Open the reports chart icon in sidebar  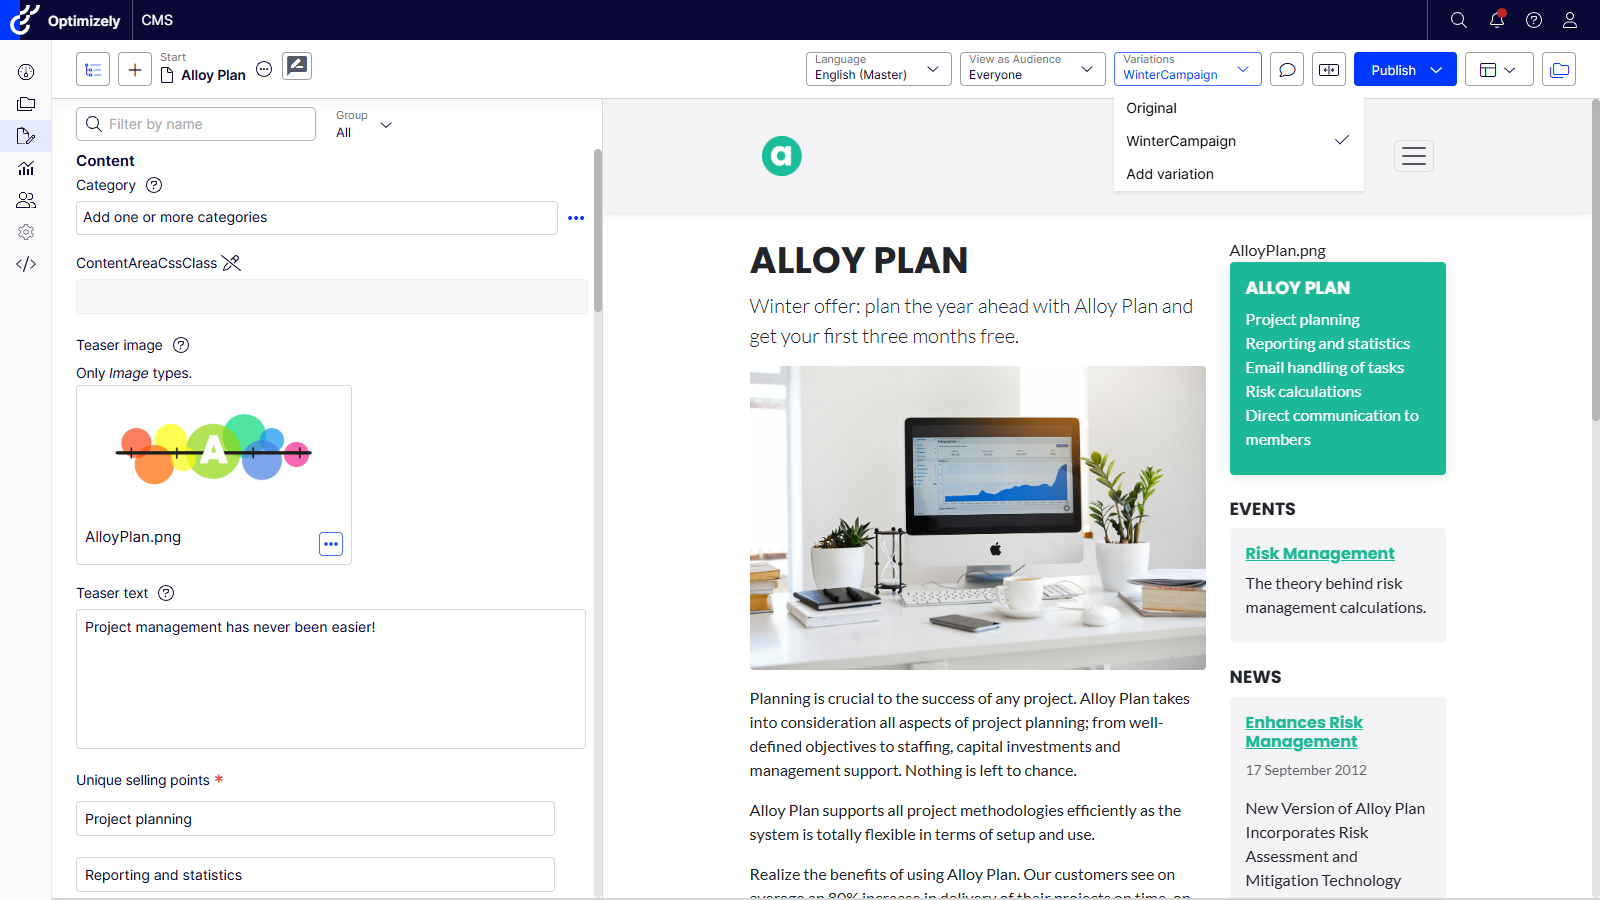(x=26, y=168)
